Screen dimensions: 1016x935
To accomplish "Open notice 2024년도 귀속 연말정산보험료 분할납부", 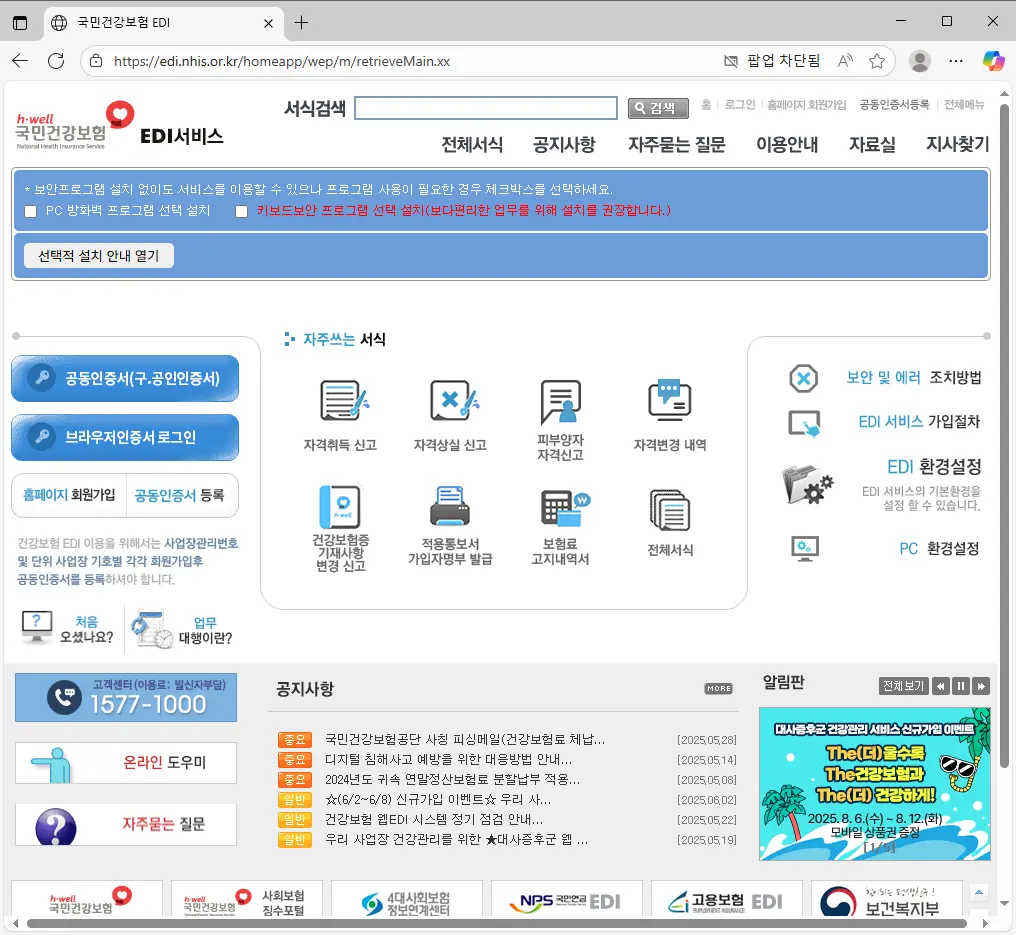I will (452, 779).
